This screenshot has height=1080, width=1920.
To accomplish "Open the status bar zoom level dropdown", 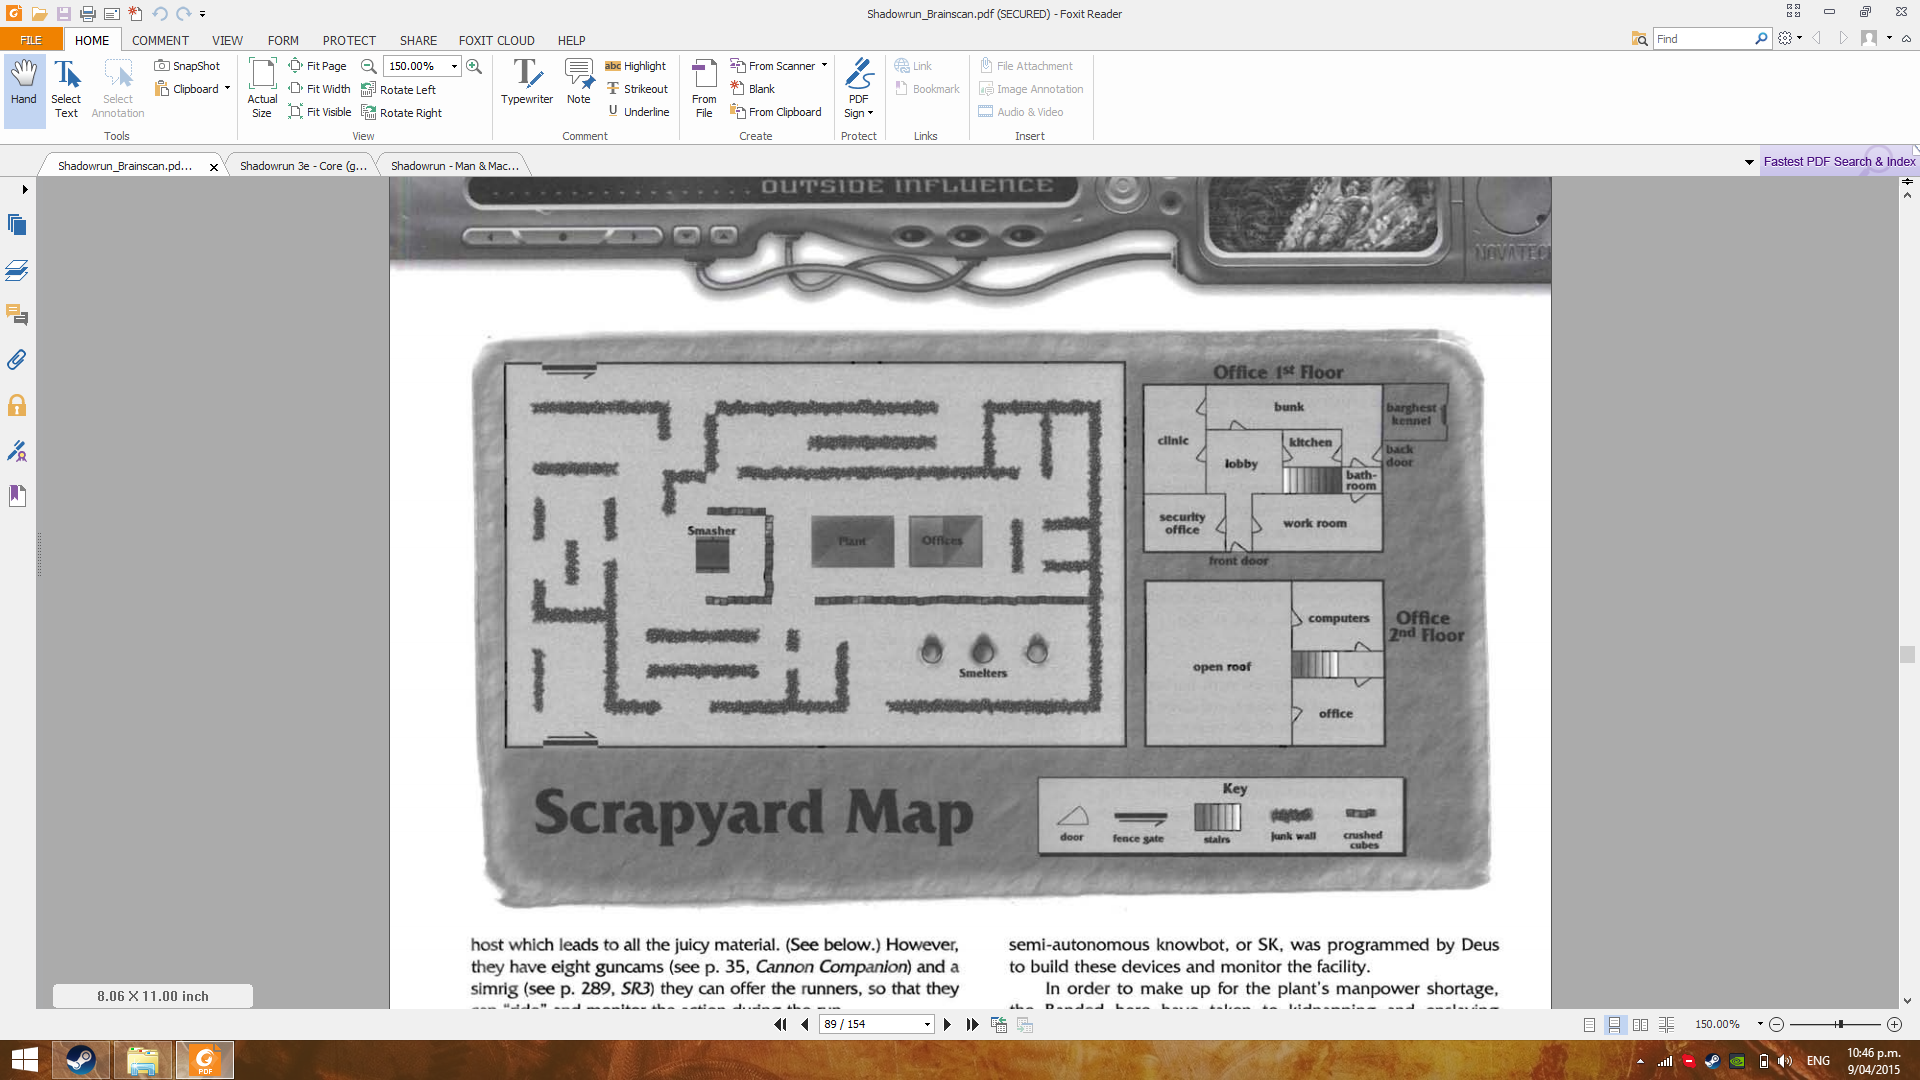I will pyautogui.click(x=1760, y=1025).
